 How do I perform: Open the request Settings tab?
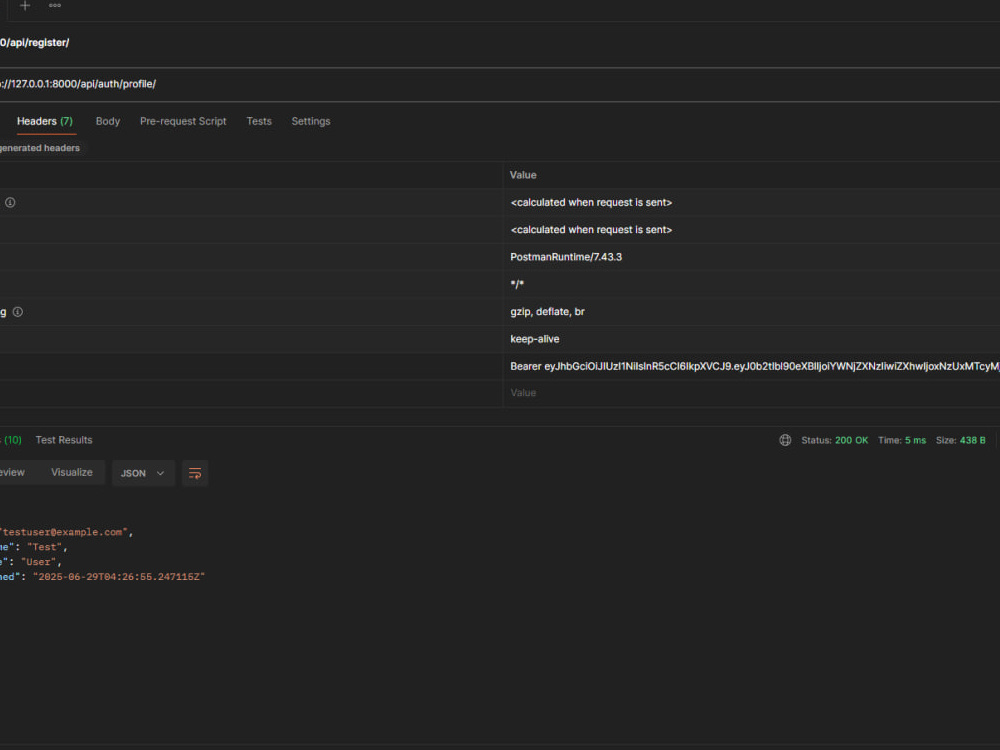point(311,121)
